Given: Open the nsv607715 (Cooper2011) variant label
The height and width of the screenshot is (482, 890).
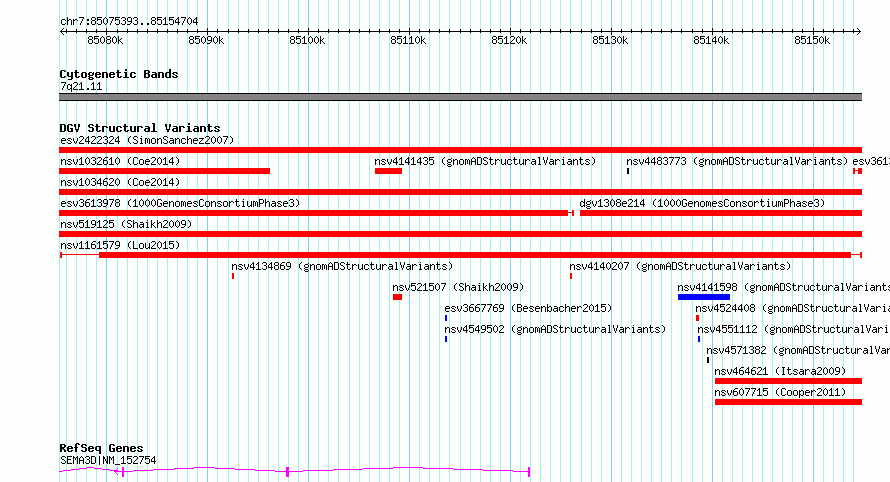Looking at the screenshot, I should click(x=780, y=392).
